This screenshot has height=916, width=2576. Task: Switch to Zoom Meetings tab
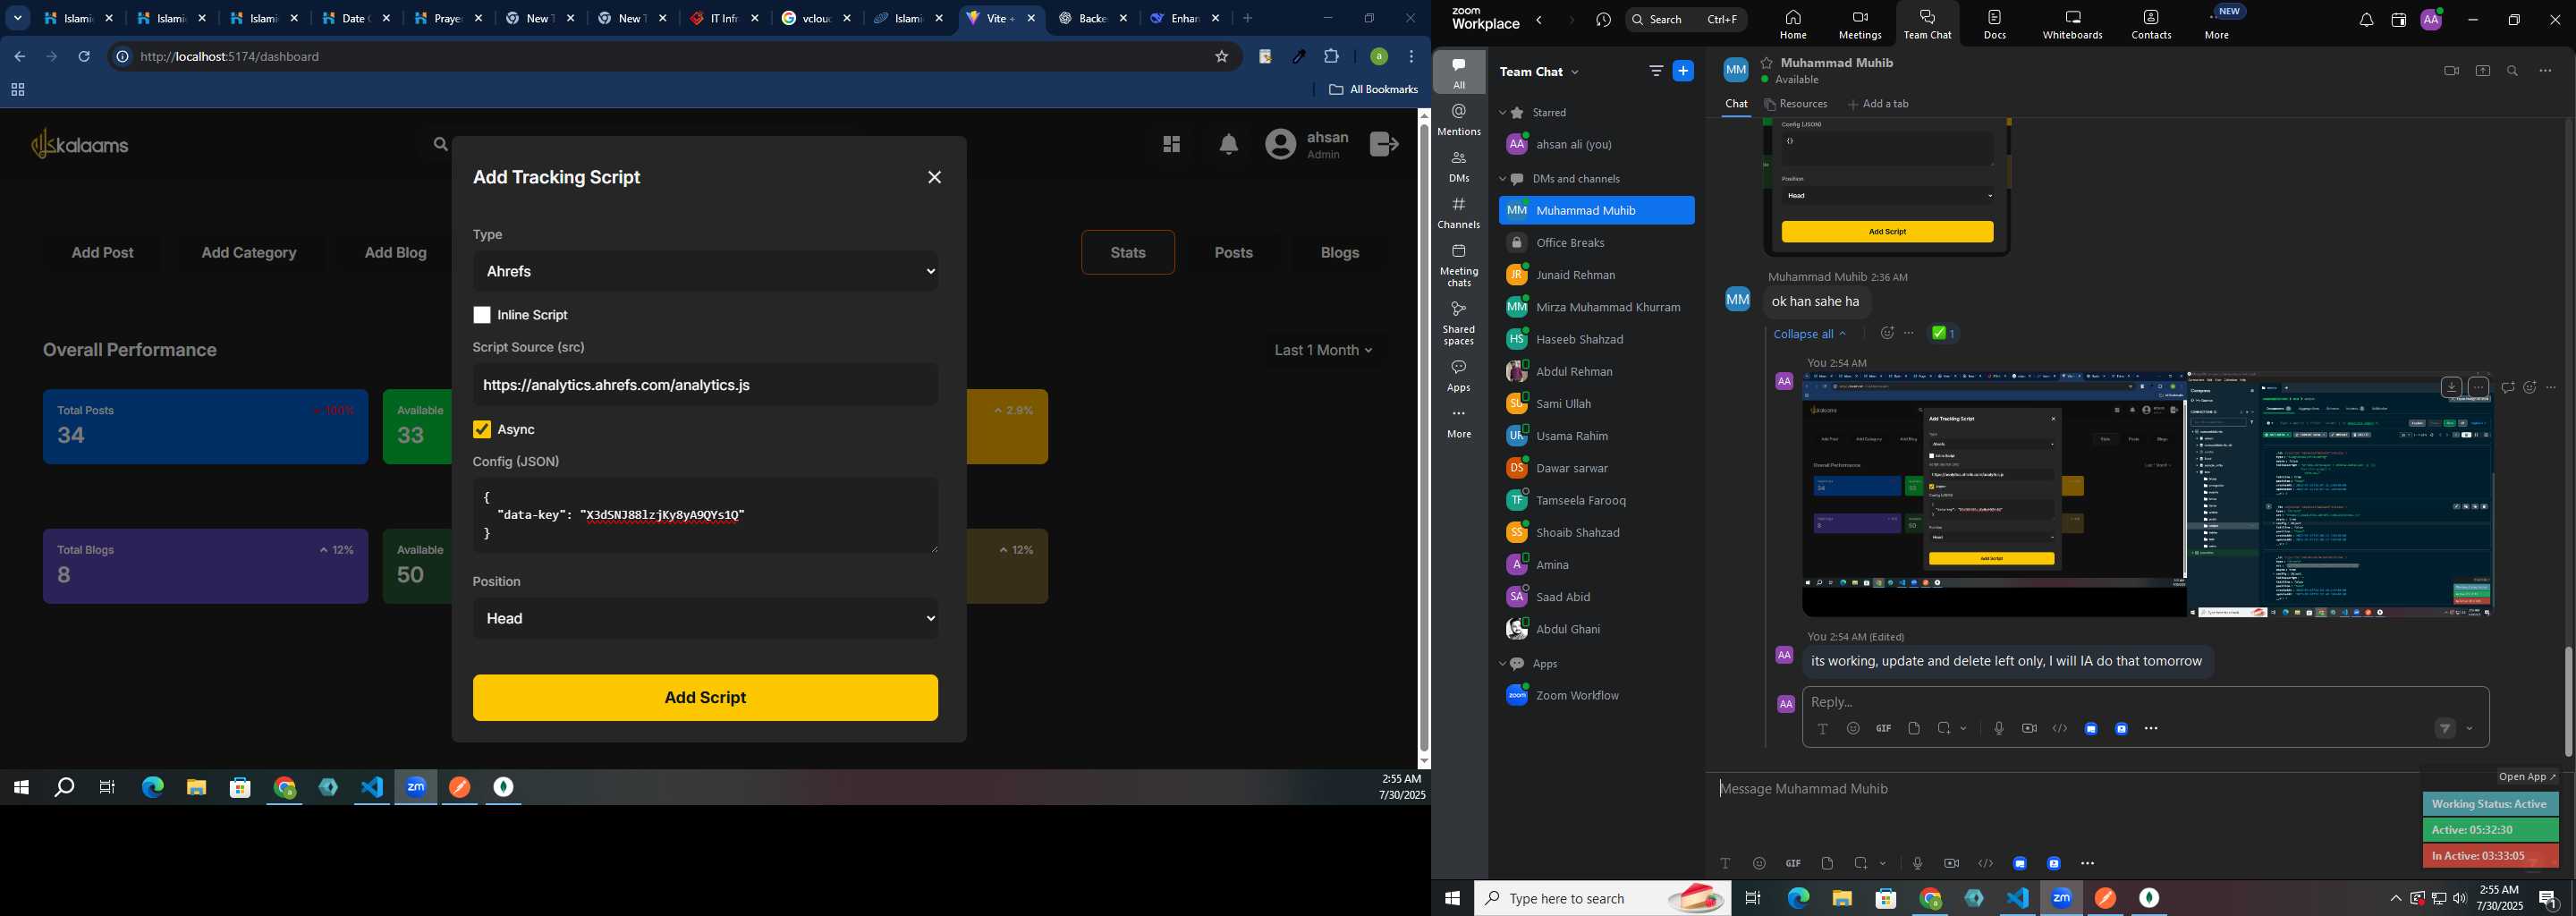pyautogui.click(x=1860, y=24)
